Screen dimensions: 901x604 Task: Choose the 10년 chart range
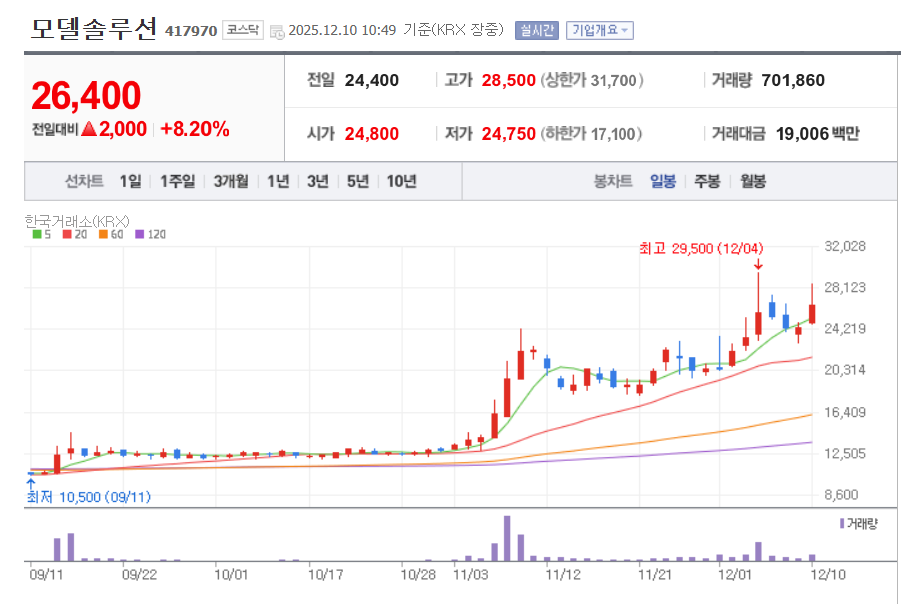point(401,181)
